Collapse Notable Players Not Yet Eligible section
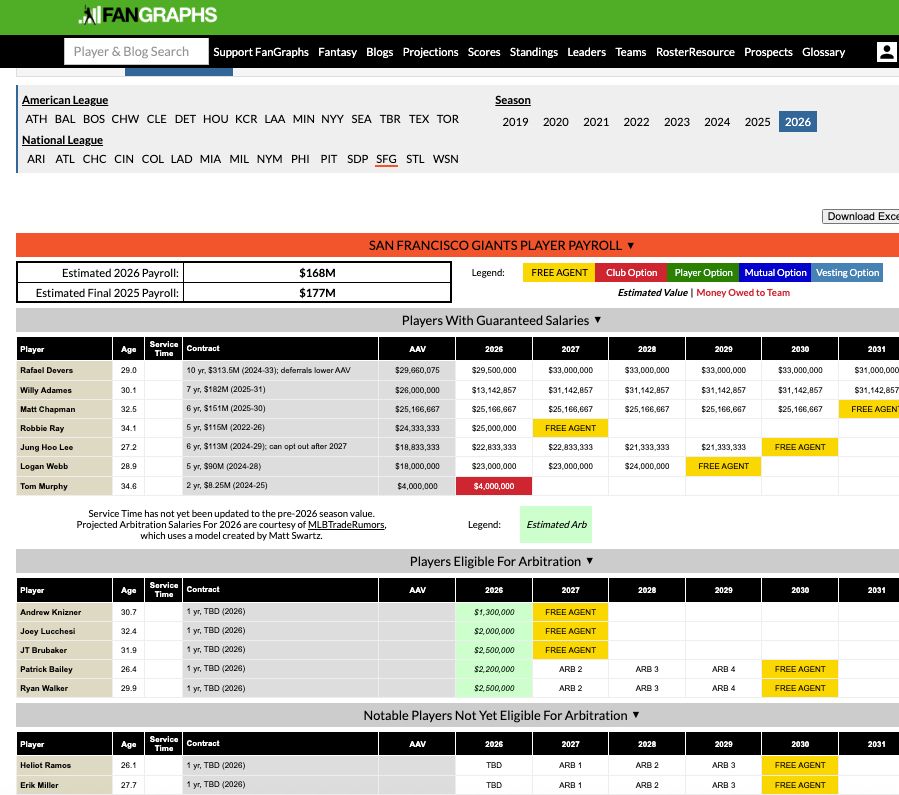Screen dimensions: 899x795 (x=501, y=715)
